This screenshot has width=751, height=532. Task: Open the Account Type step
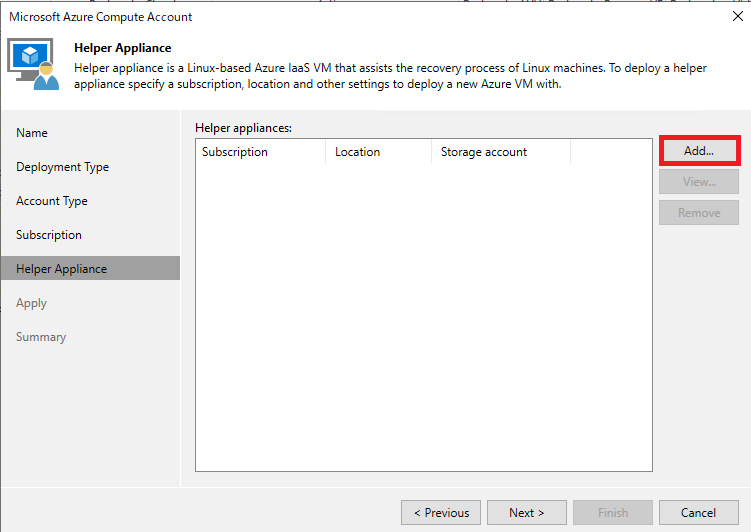pos(91,201)
